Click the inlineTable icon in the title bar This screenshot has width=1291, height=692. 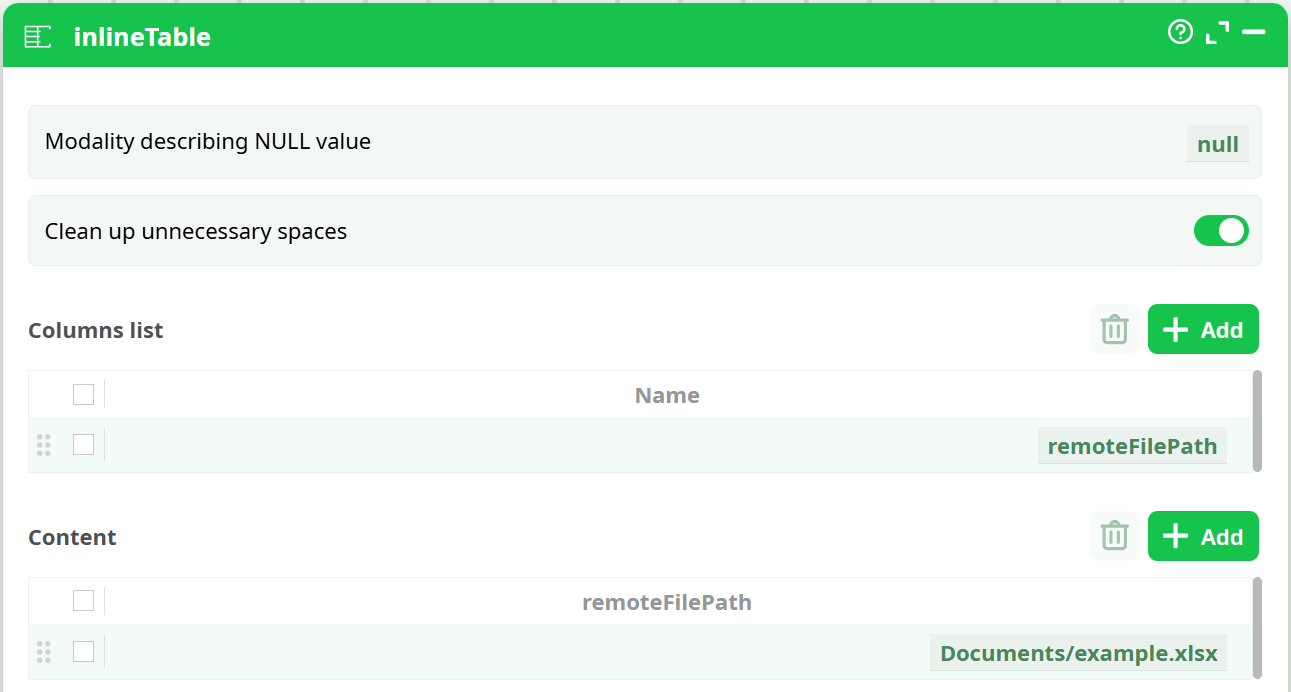[x=36, y=33]
